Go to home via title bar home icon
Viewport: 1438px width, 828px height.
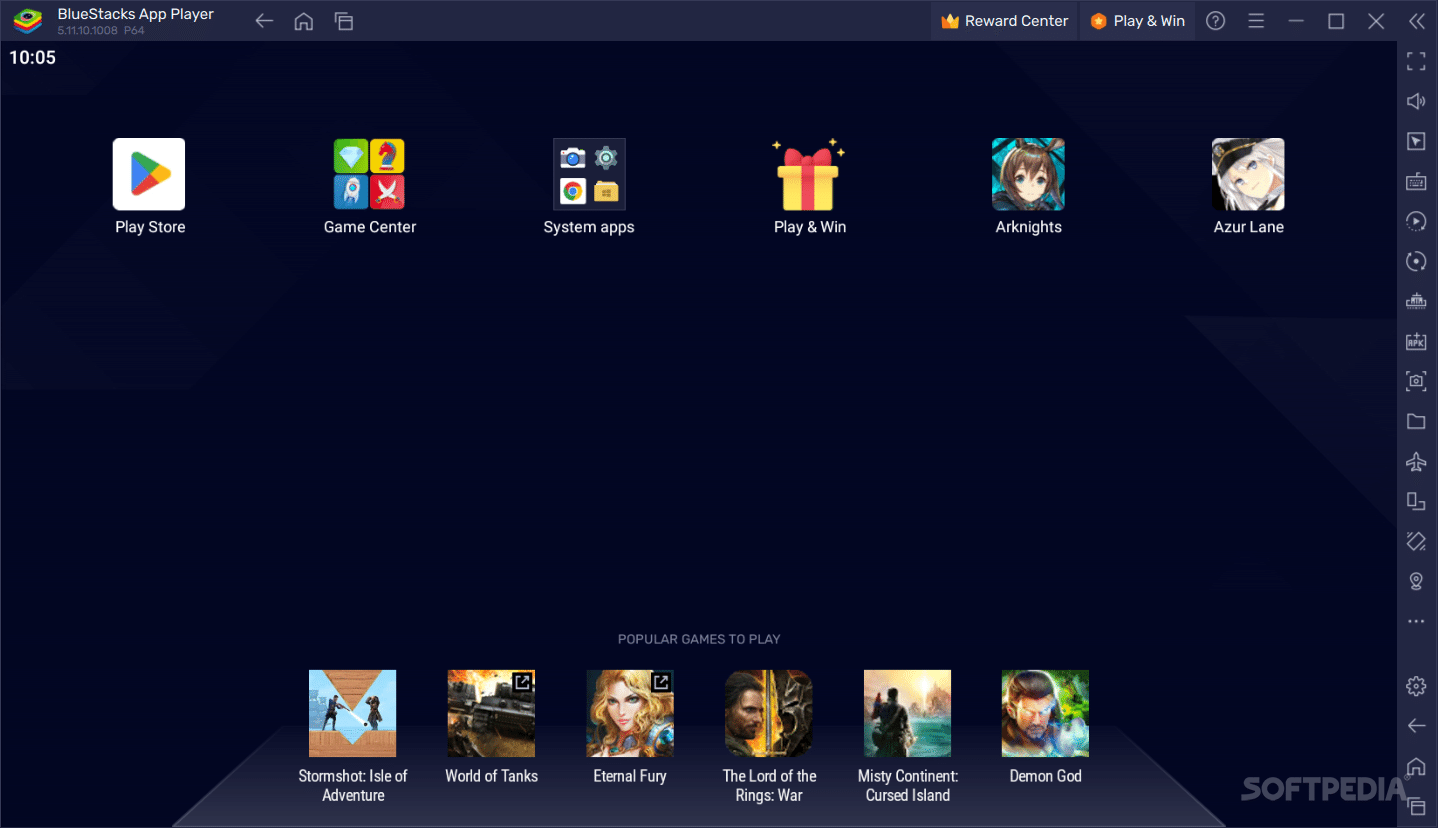(x=304, y=21)
